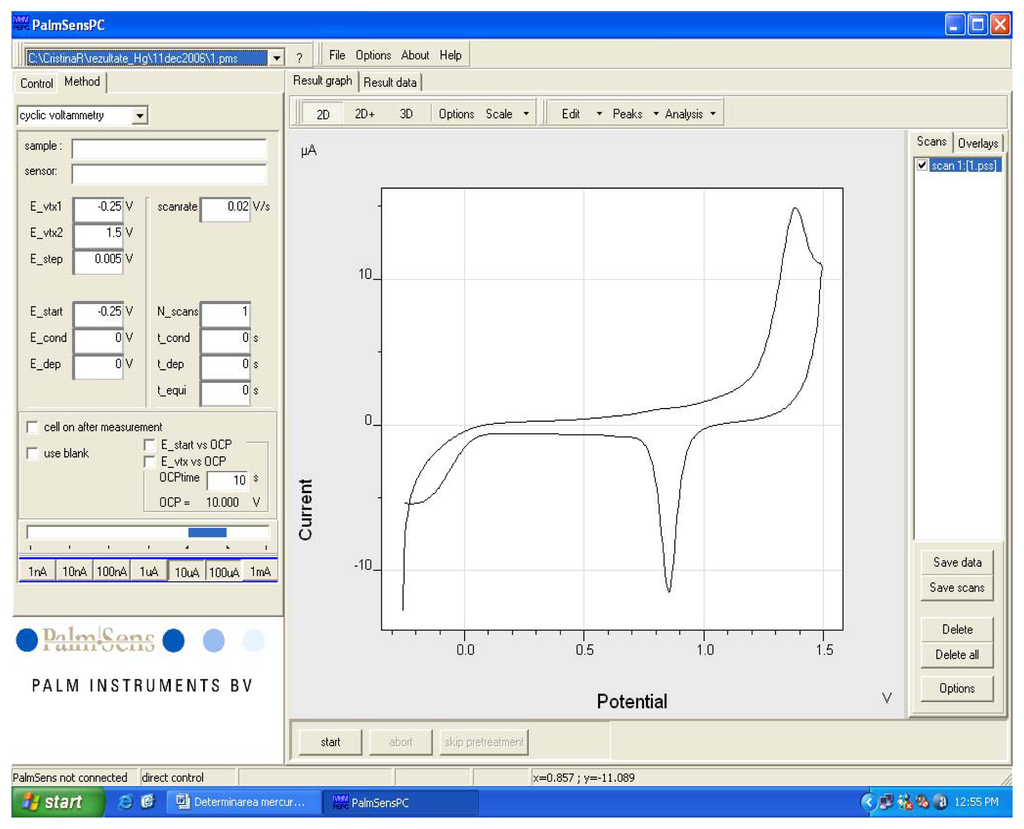
Task: Click the Save data button
Action: (x=957, y=563)
